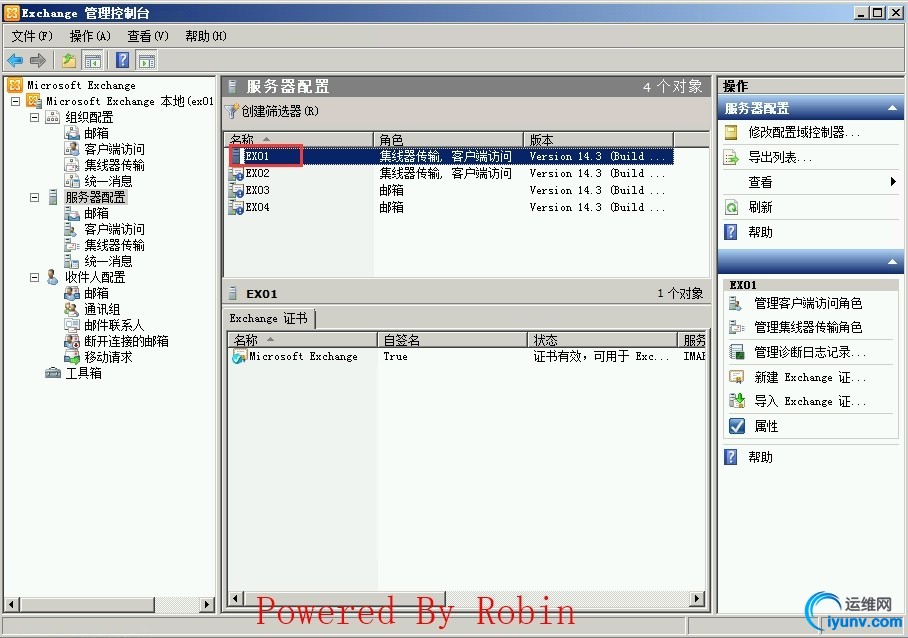Click the blue Help question mark toolbar icon
This screenshot has height=638, width=908.
click(122, 60)
